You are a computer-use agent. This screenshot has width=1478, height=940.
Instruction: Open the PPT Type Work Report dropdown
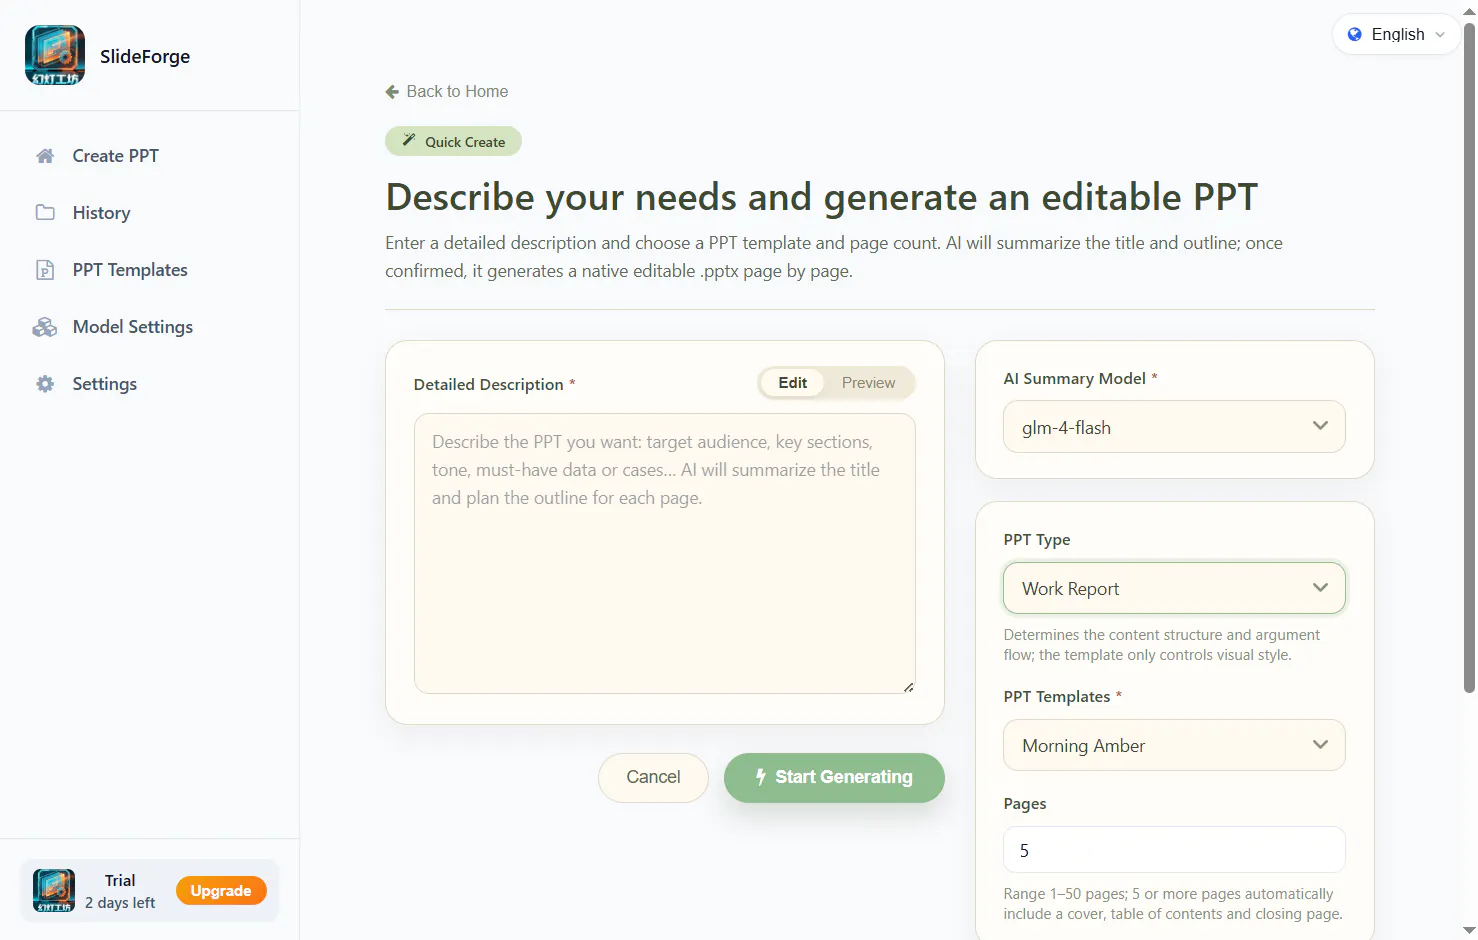point(1174,588)
